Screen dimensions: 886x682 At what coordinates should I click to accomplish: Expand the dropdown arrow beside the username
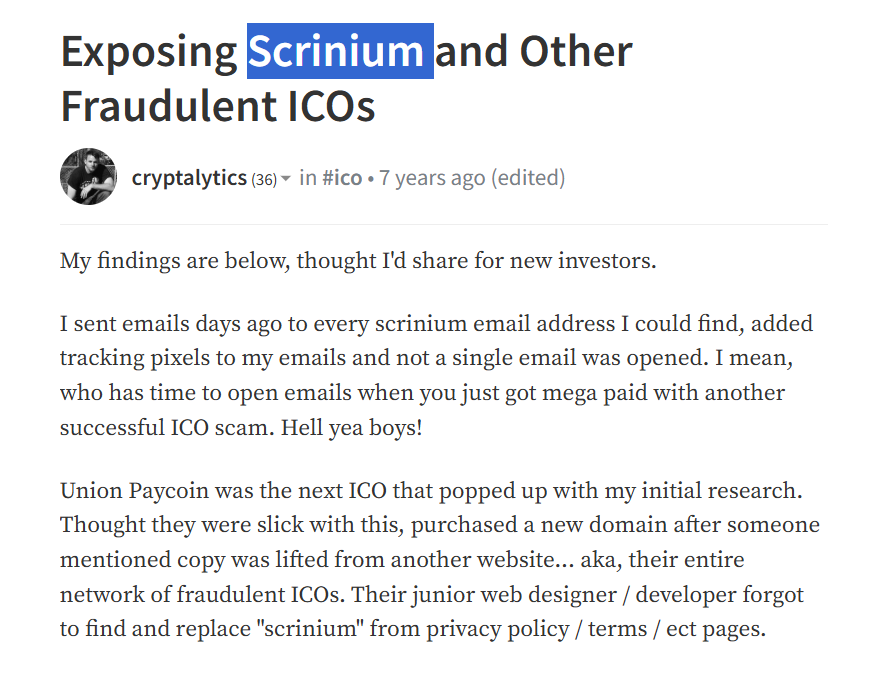[x=286, y=179]
